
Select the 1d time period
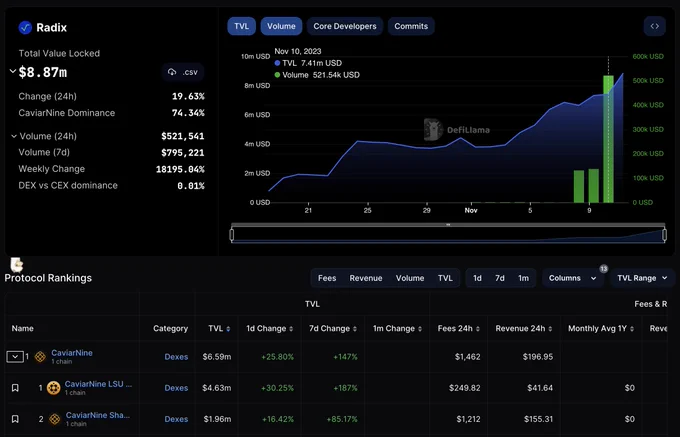click(477, 278)
